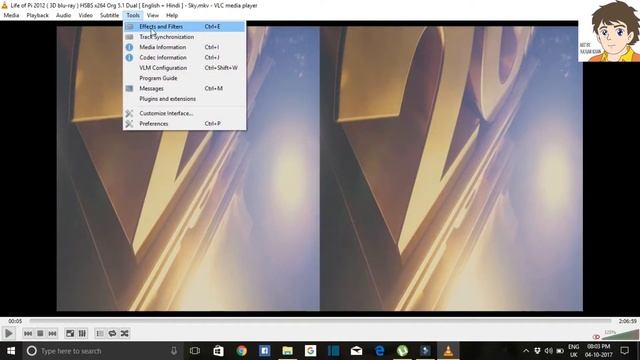The height and width of the screenshot is (360, 640).
Task: Click the playback seek bar
Action: (x=320, y=321)
